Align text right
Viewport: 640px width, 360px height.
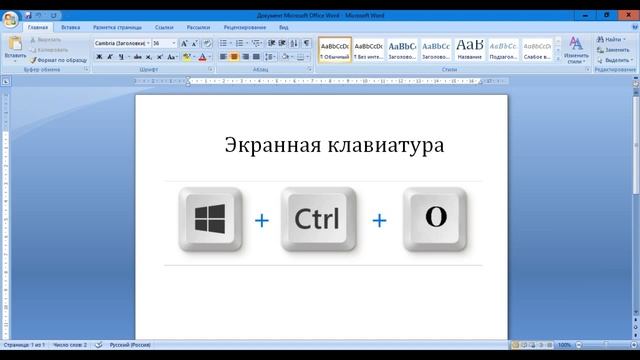click(245, 57)
